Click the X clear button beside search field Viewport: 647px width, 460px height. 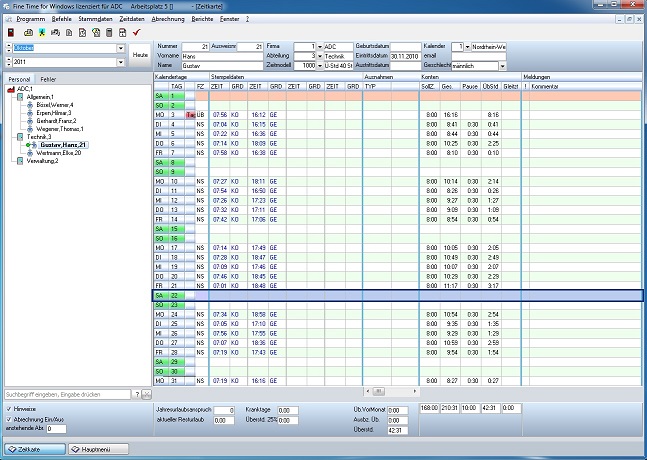tap(146, 395)
